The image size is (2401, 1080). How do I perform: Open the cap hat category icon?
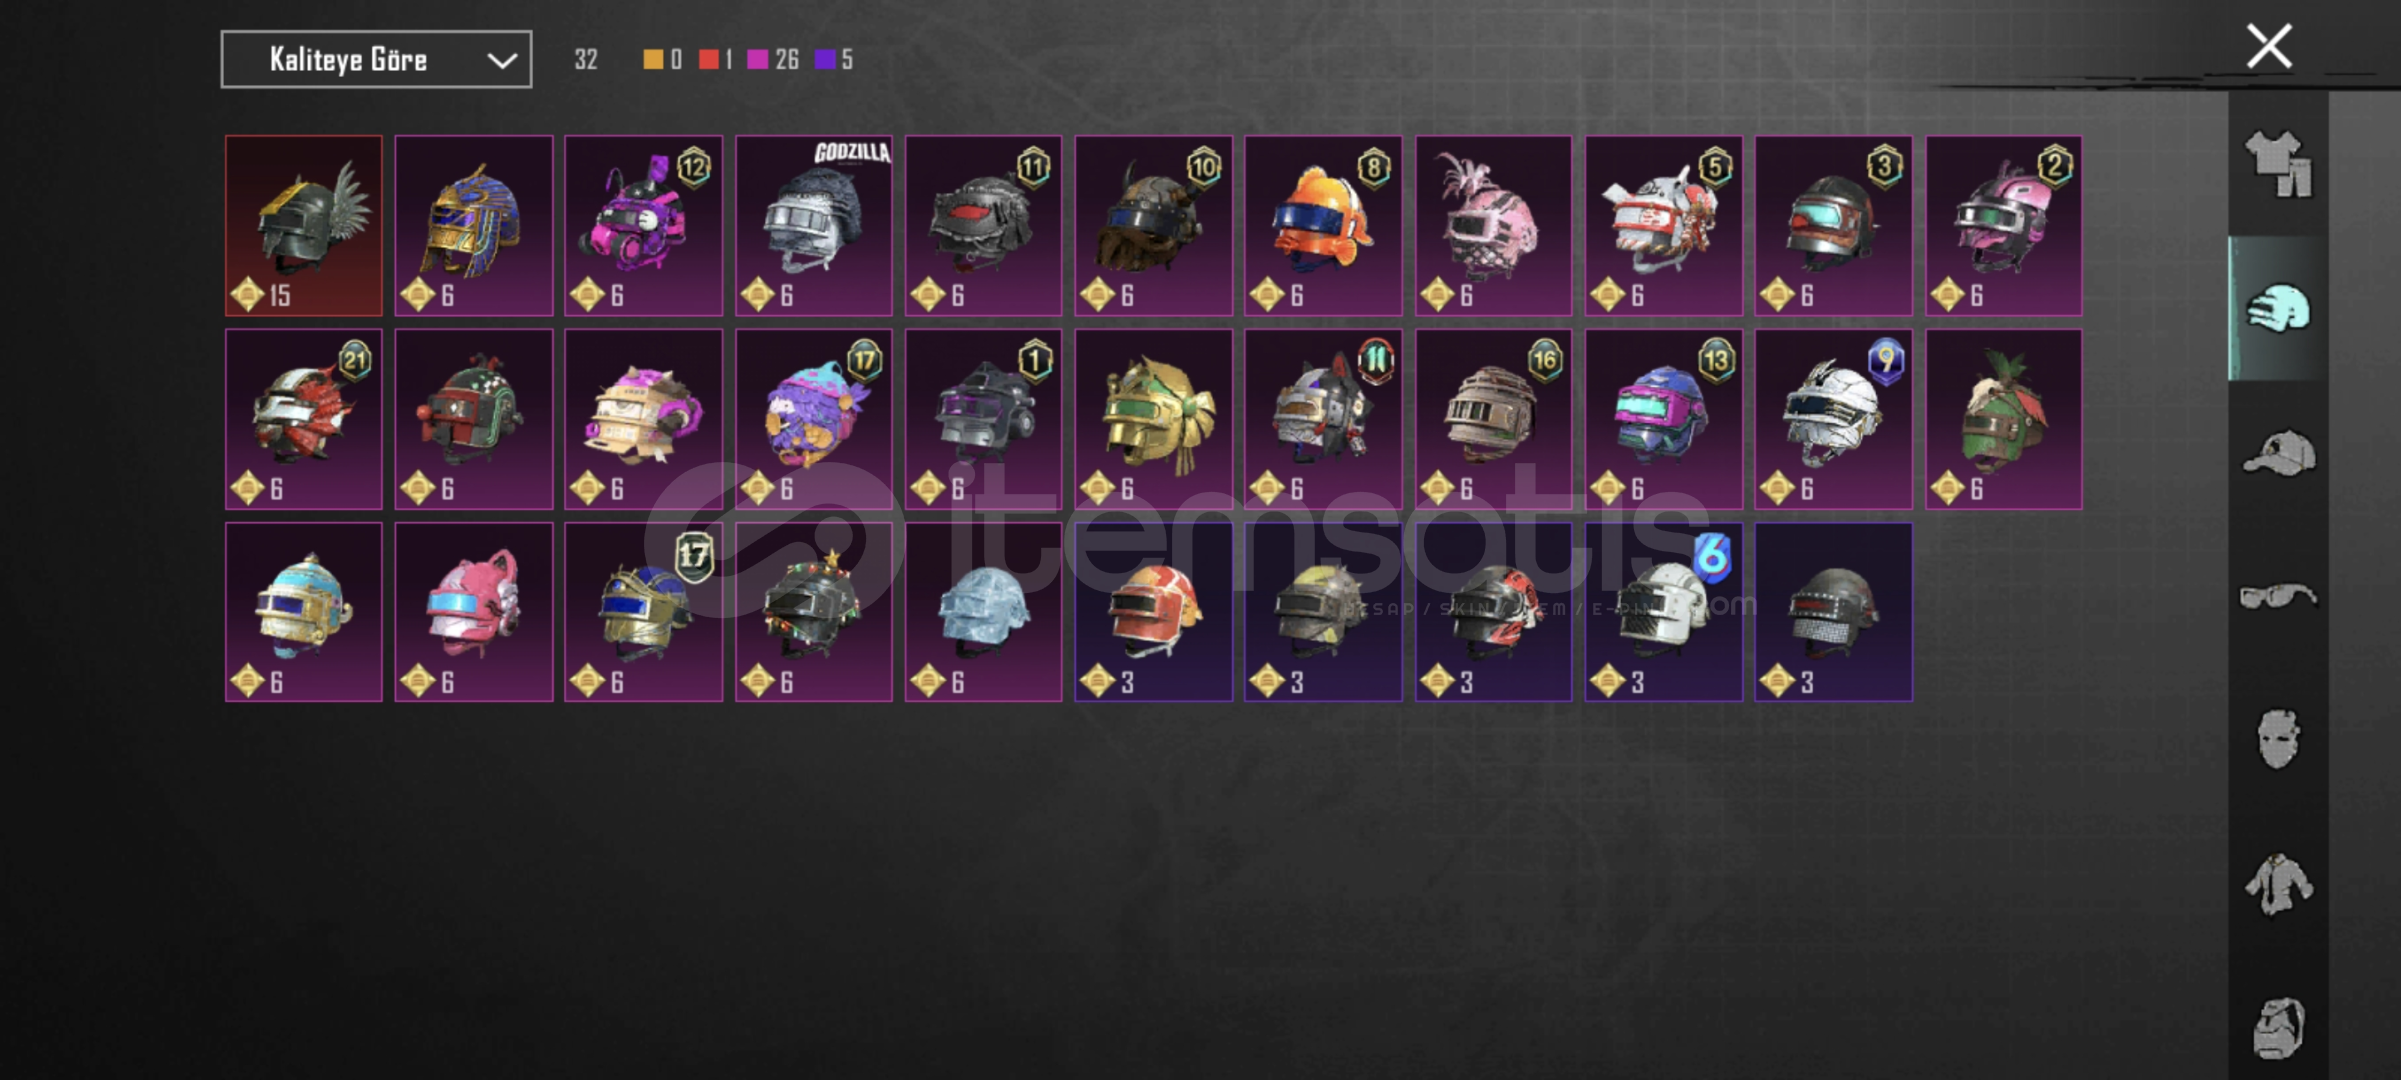point(2278,453)
